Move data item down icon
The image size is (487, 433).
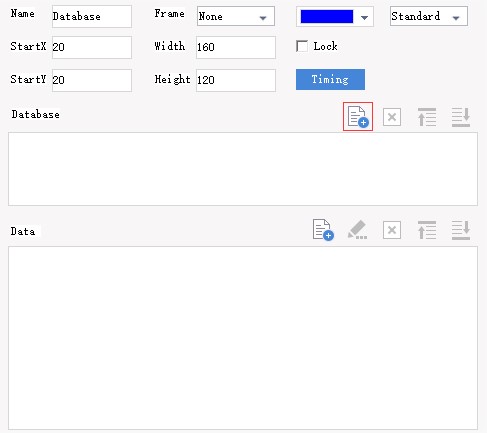pyautogui.click(x=461, y=230)
